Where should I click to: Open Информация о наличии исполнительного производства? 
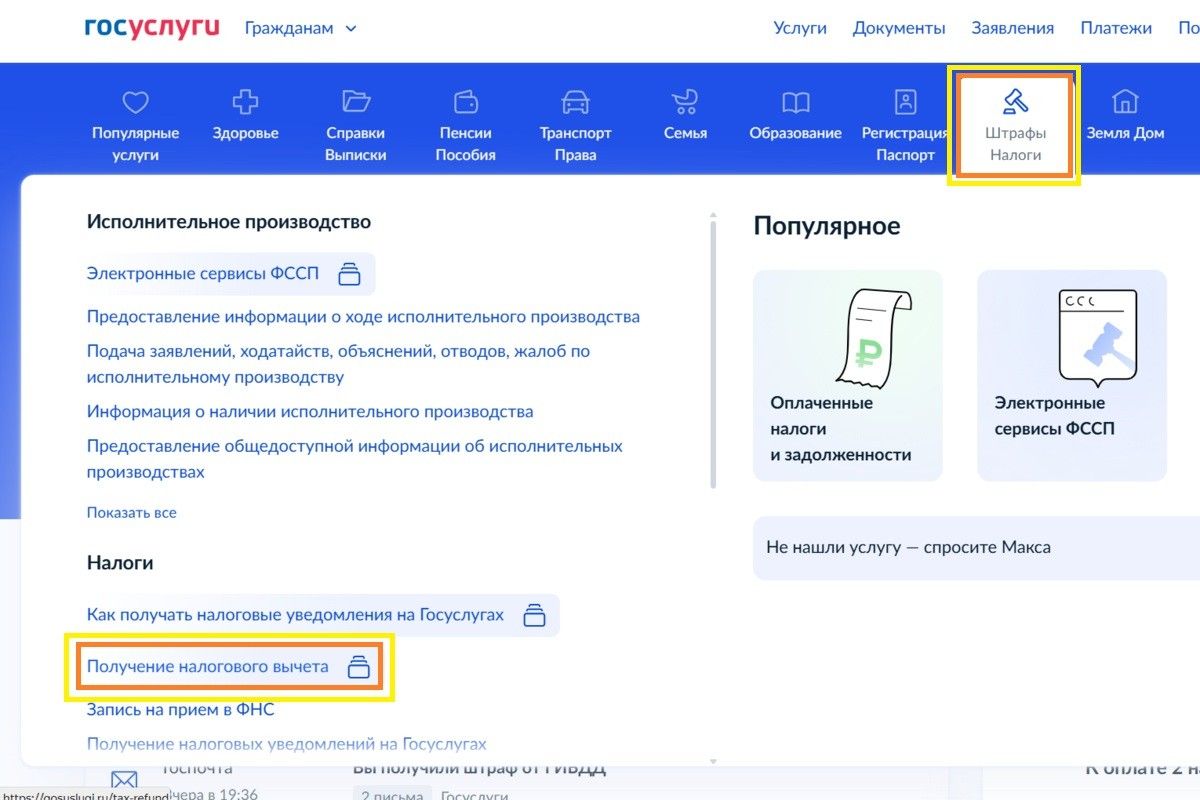pos(310,412)
